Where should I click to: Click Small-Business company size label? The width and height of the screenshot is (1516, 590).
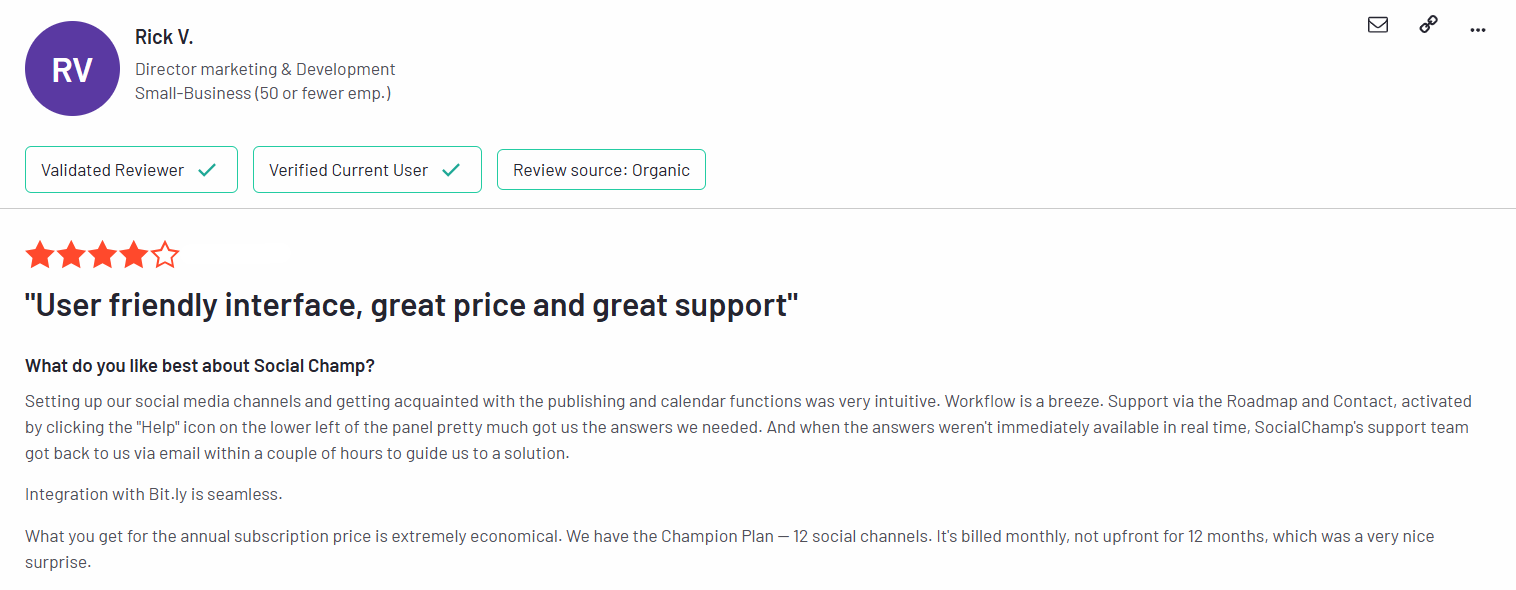263,93
